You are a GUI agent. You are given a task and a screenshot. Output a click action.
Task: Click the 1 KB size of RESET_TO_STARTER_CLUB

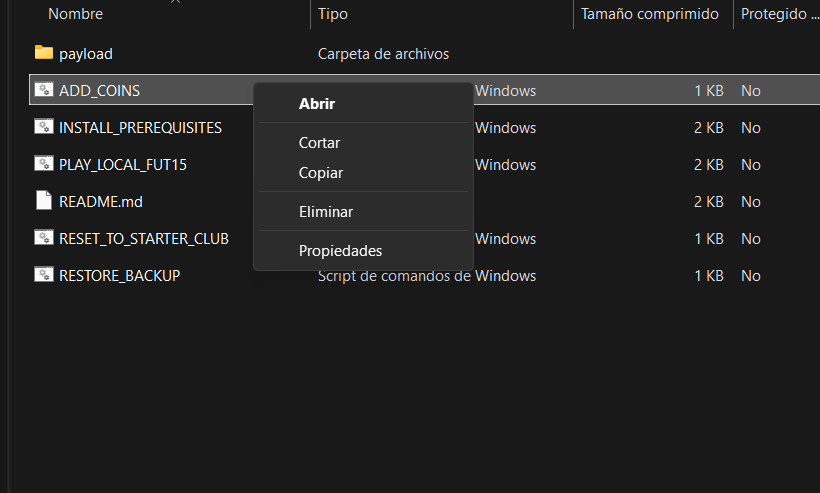coord(709,239)
